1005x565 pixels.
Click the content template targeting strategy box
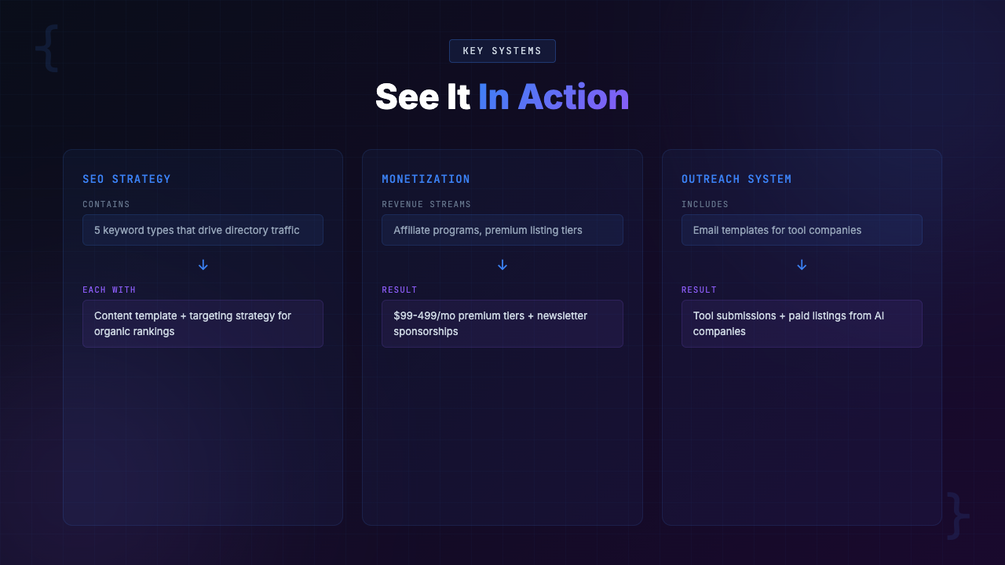pyautogui.click(x=203, y=323)
